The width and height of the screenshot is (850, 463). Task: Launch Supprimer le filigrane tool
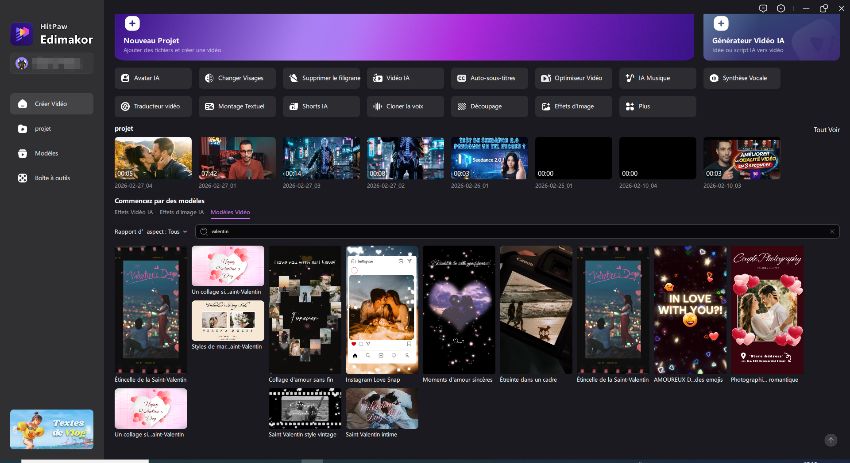point(321,78)
